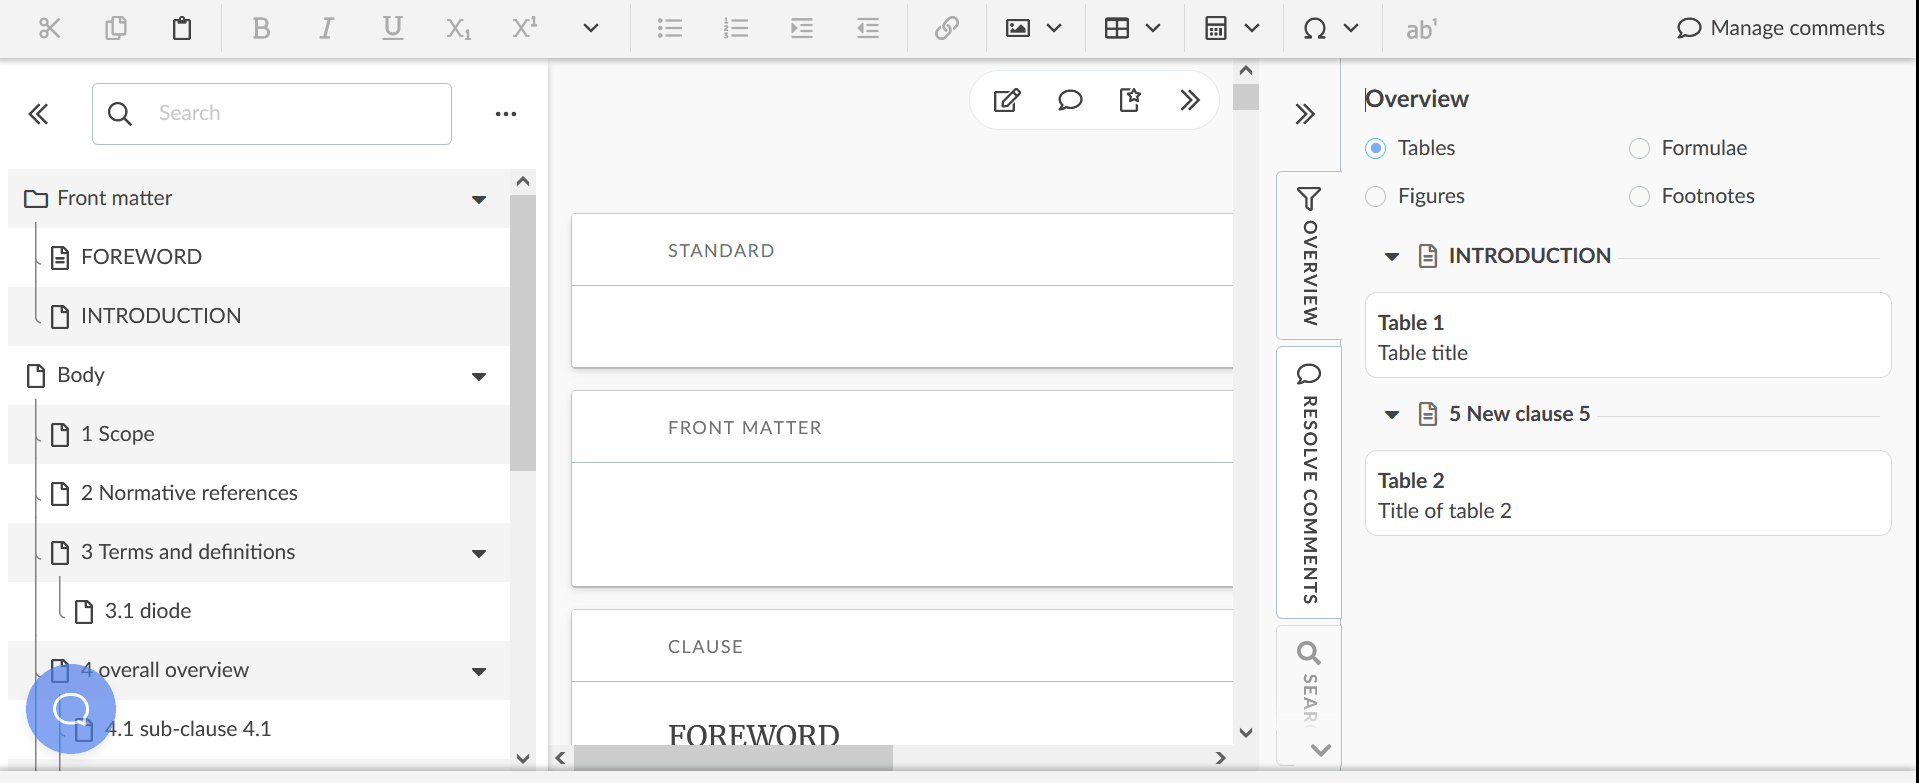This screenshot has width=1919, height=783.
Task: Click the Cut scissors icon
Action: tap(49, 28)
